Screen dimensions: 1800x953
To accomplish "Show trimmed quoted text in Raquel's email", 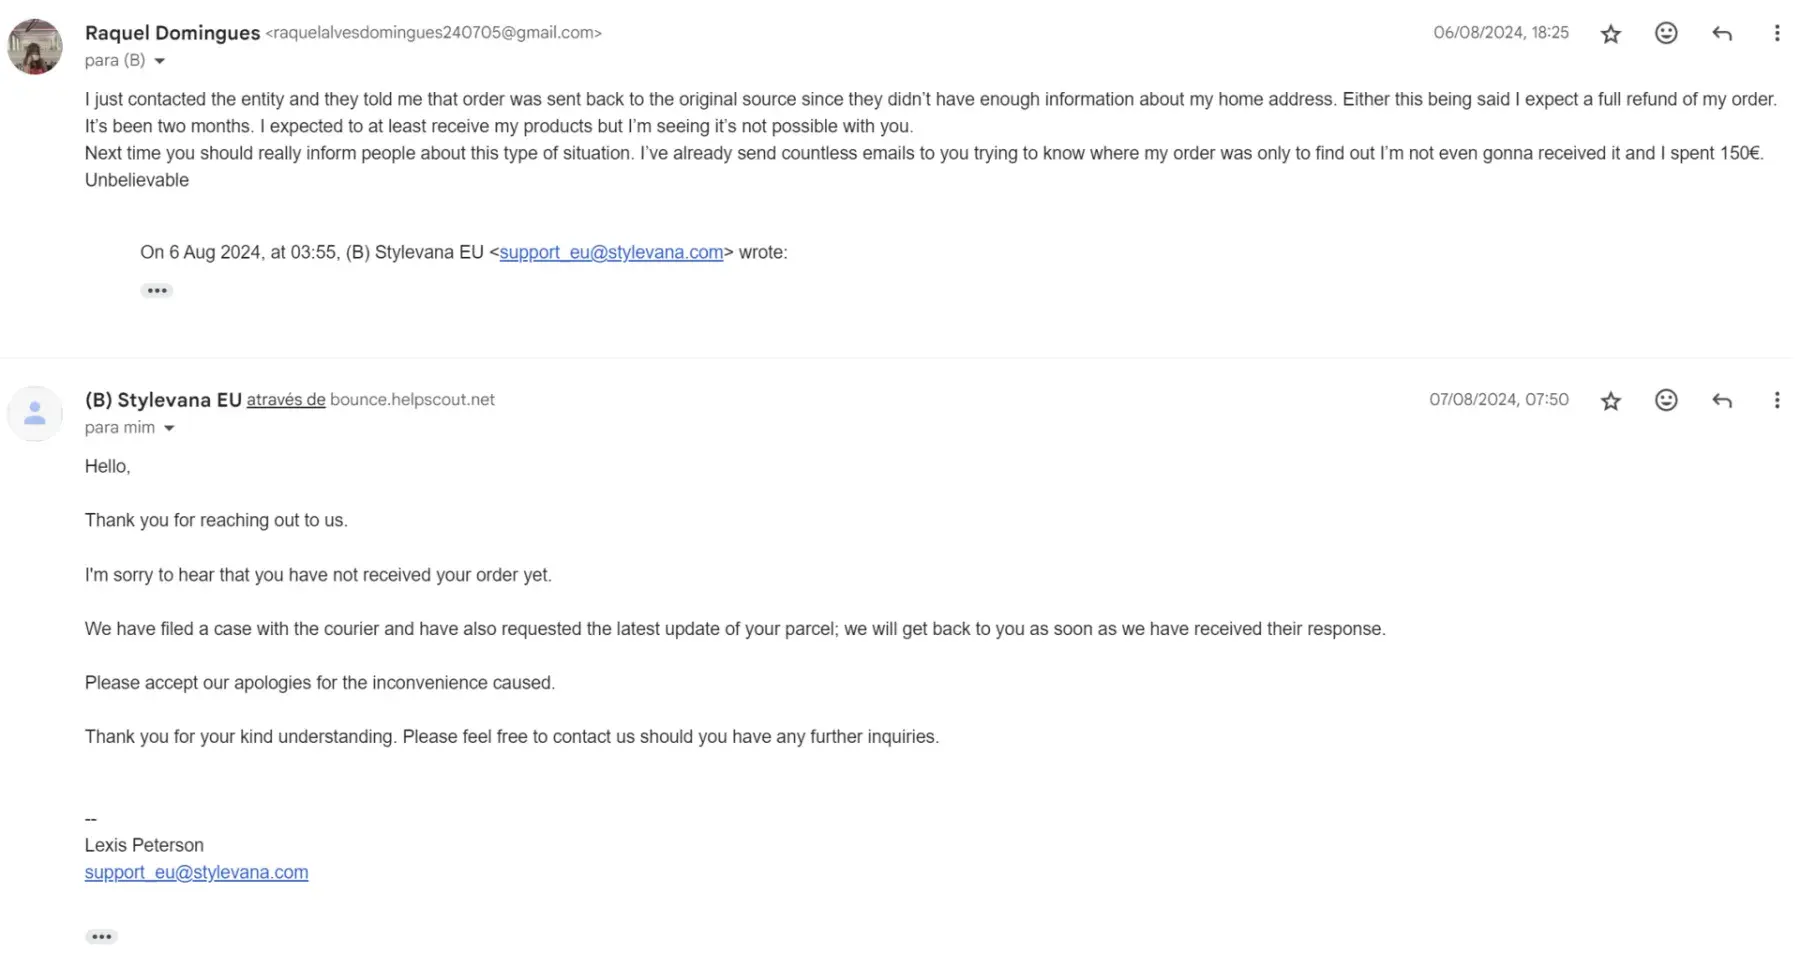I will 157,291.
